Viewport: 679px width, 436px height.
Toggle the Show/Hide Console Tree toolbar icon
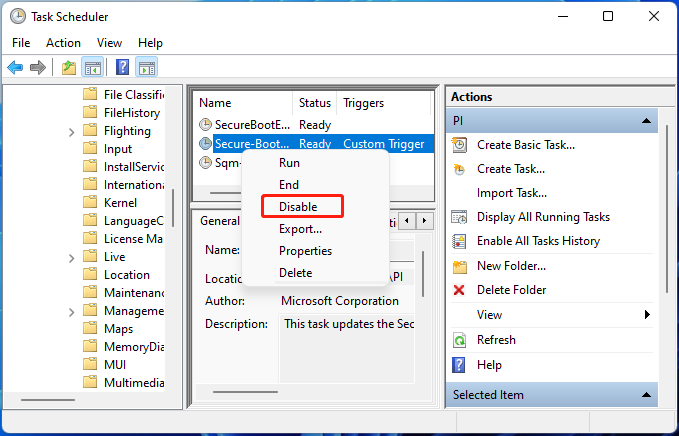[x=92, y=67]
